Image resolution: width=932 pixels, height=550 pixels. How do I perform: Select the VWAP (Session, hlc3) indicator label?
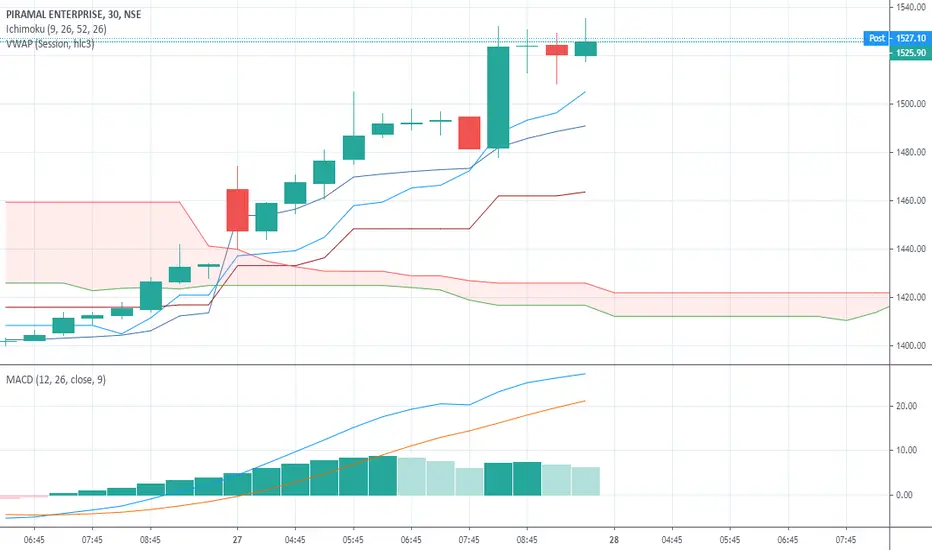point(50,43)
